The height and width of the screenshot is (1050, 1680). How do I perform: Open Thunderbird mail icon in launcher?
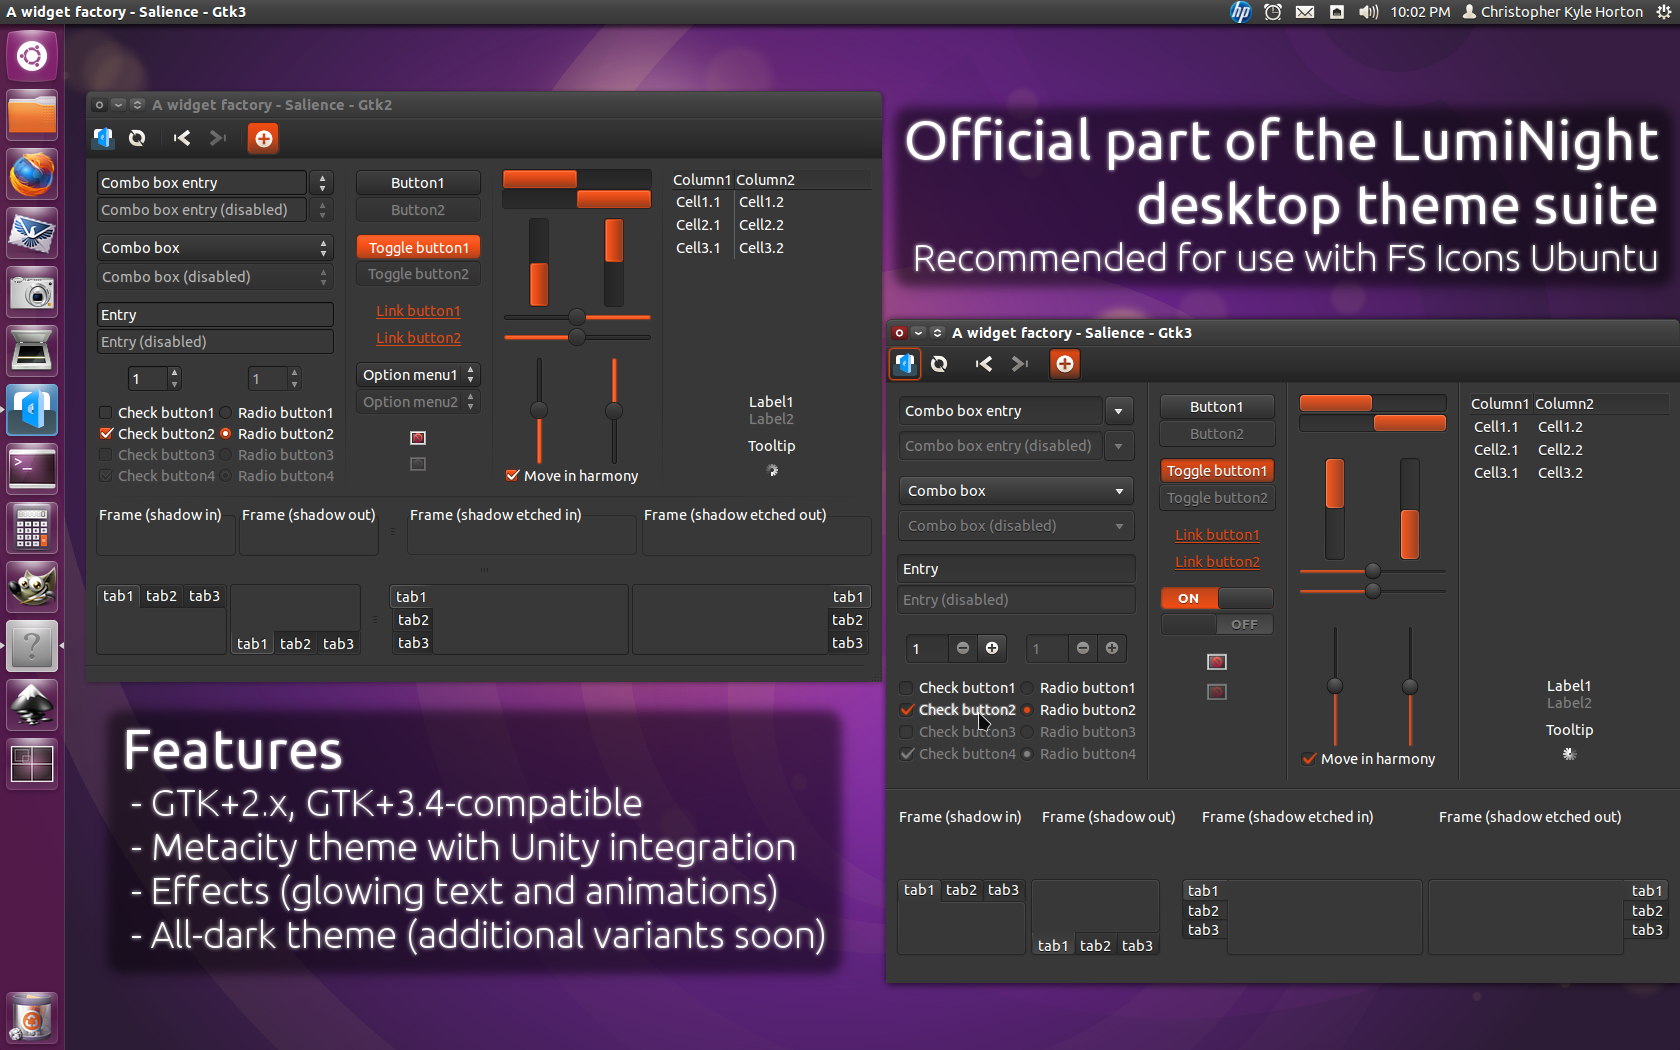click(x=32, y=233)
